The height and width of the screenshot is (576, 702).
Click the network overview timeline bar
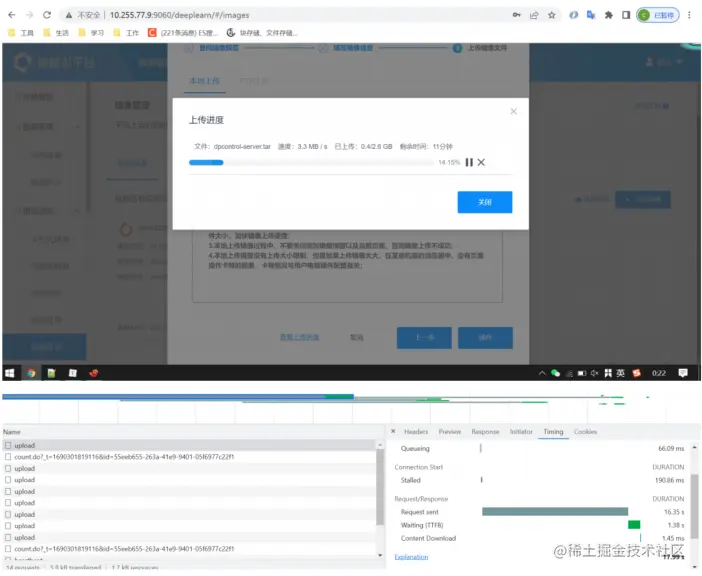pos(178,396)
